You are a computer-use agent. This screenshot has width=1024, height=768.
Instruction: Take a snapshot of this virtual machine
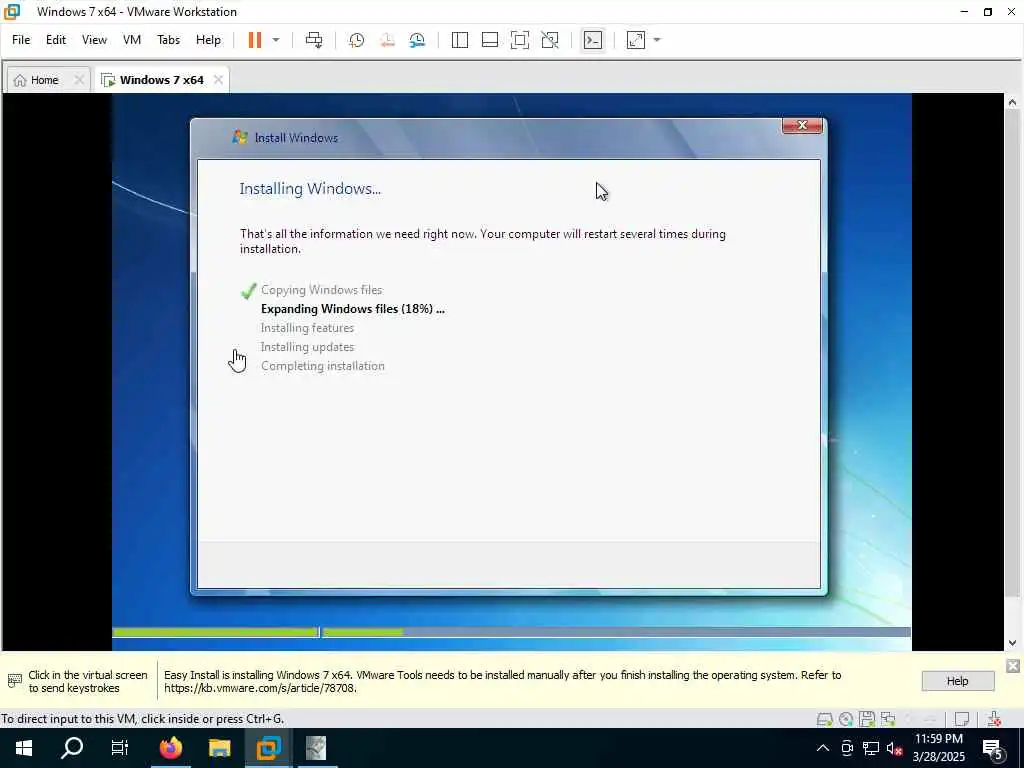click(x=357, y=40)
